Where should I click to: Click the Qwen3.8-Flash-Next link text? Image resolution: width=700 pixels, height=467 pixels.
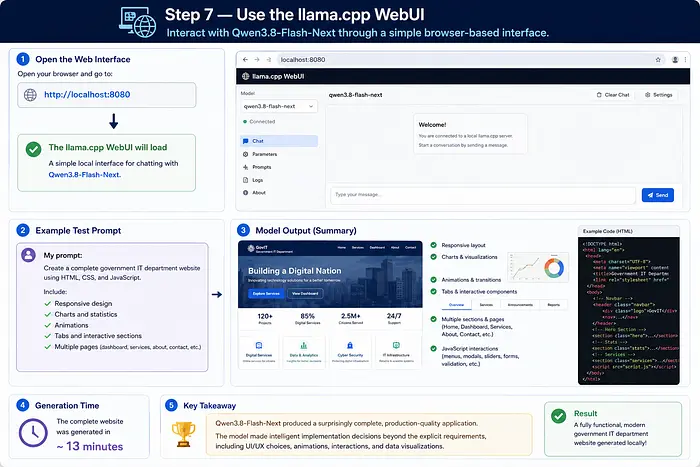coord(84,175)
